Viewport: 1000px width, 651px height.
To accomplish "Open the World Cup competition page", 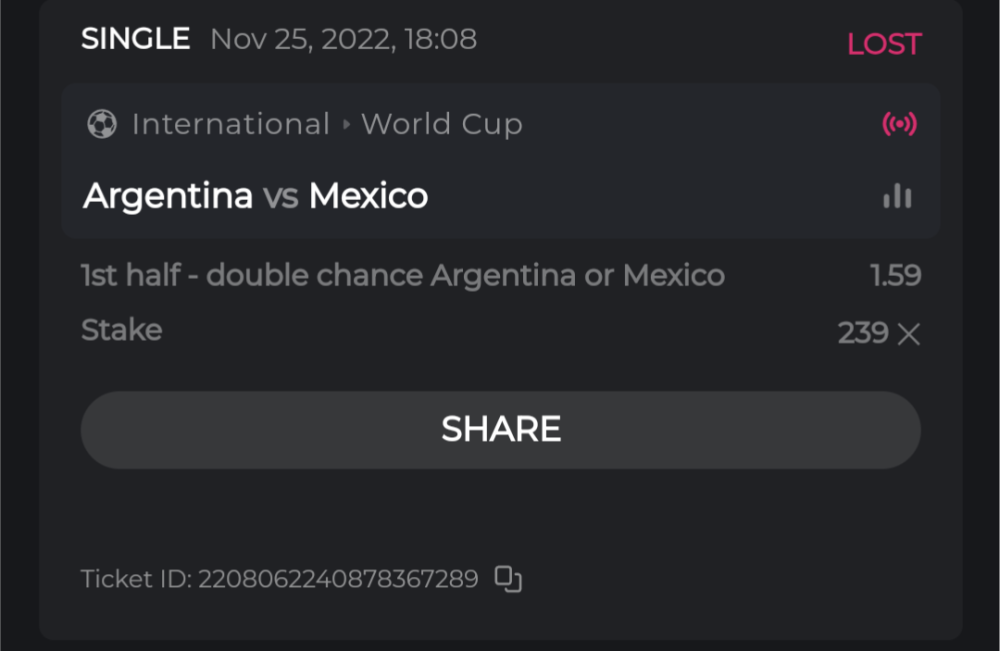I will coord(441,123).
